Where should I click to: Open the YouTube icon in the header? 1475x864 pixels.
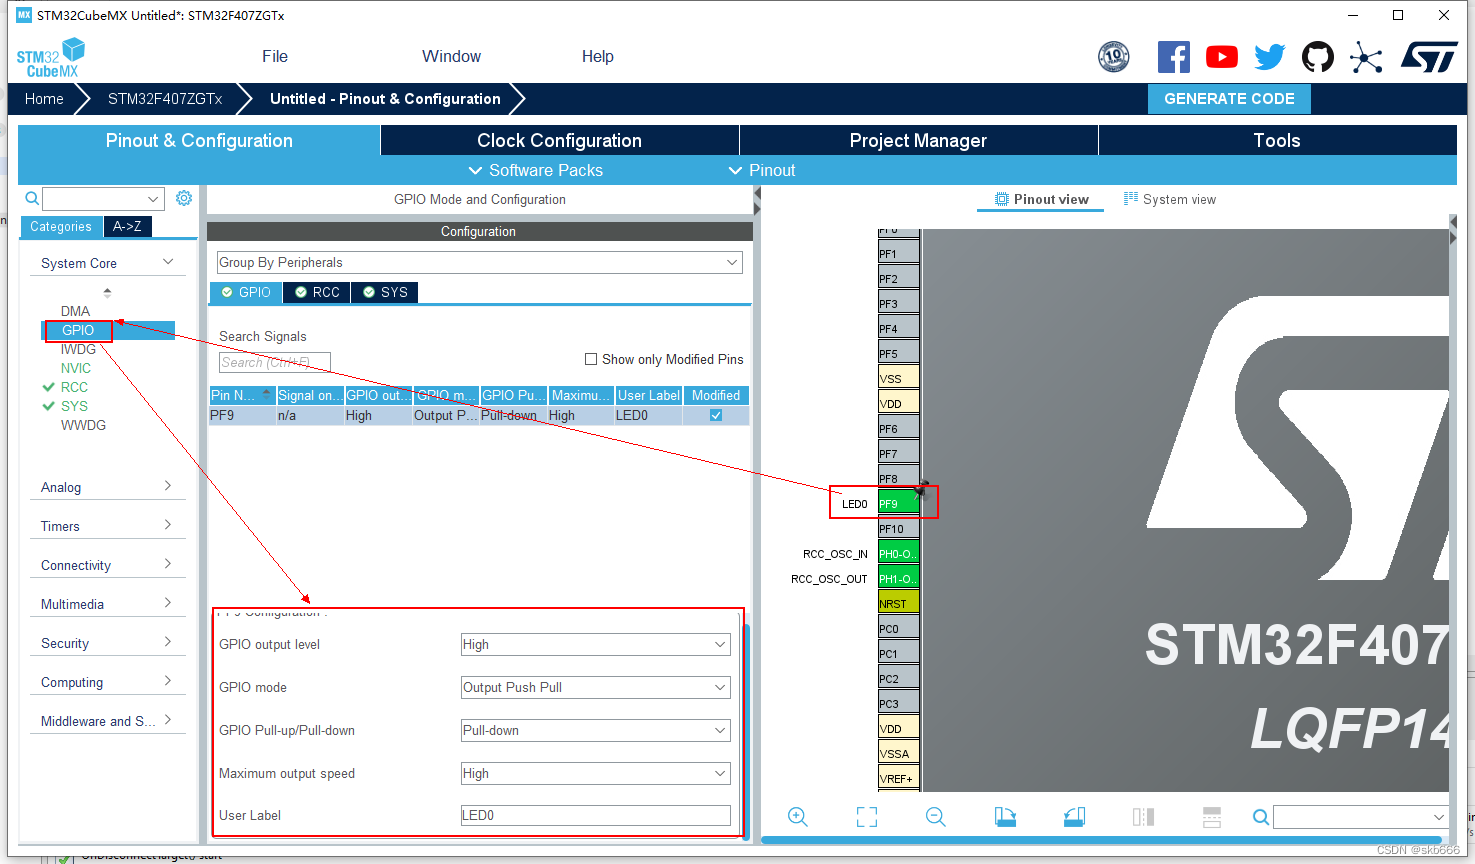[1221, 57]
